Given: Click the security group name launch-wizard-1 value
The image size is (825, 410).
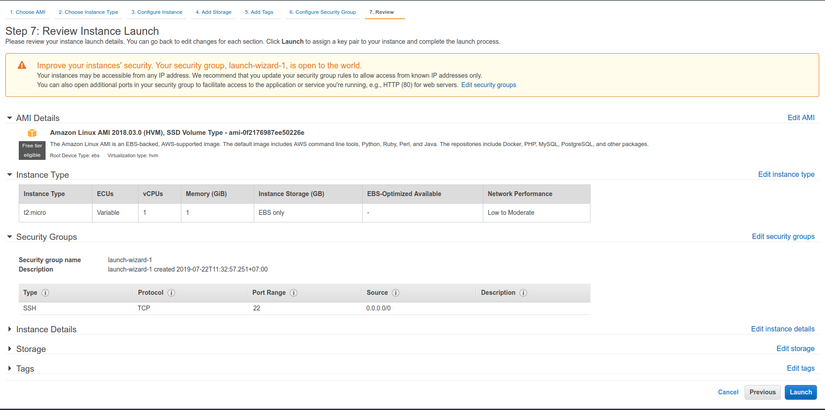Looking at the screenshot, I should click(130, 260).
